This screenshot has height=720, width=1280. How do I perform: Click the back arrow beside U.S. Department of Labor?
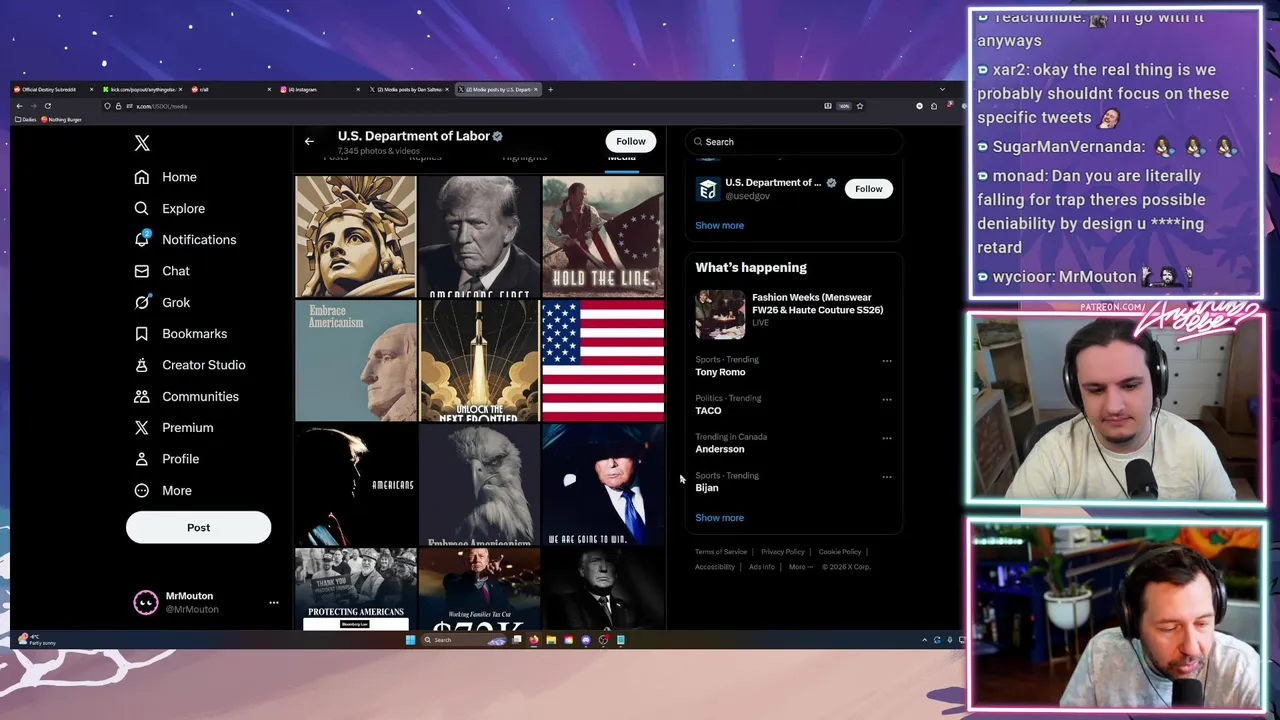coord(309,141)
